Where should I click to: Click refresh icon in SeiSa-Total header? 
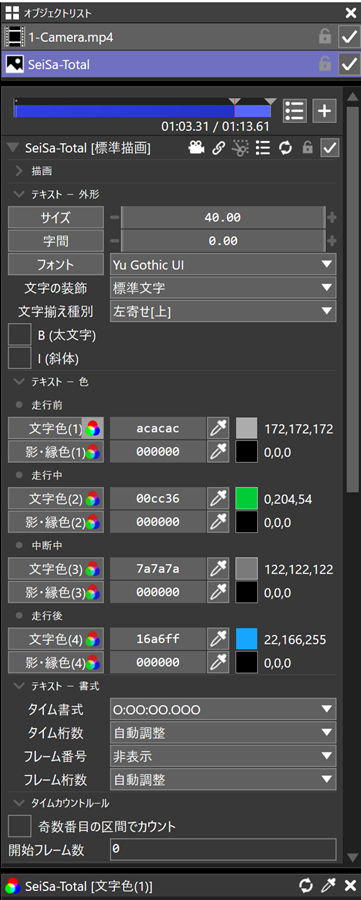coord(285,148)
